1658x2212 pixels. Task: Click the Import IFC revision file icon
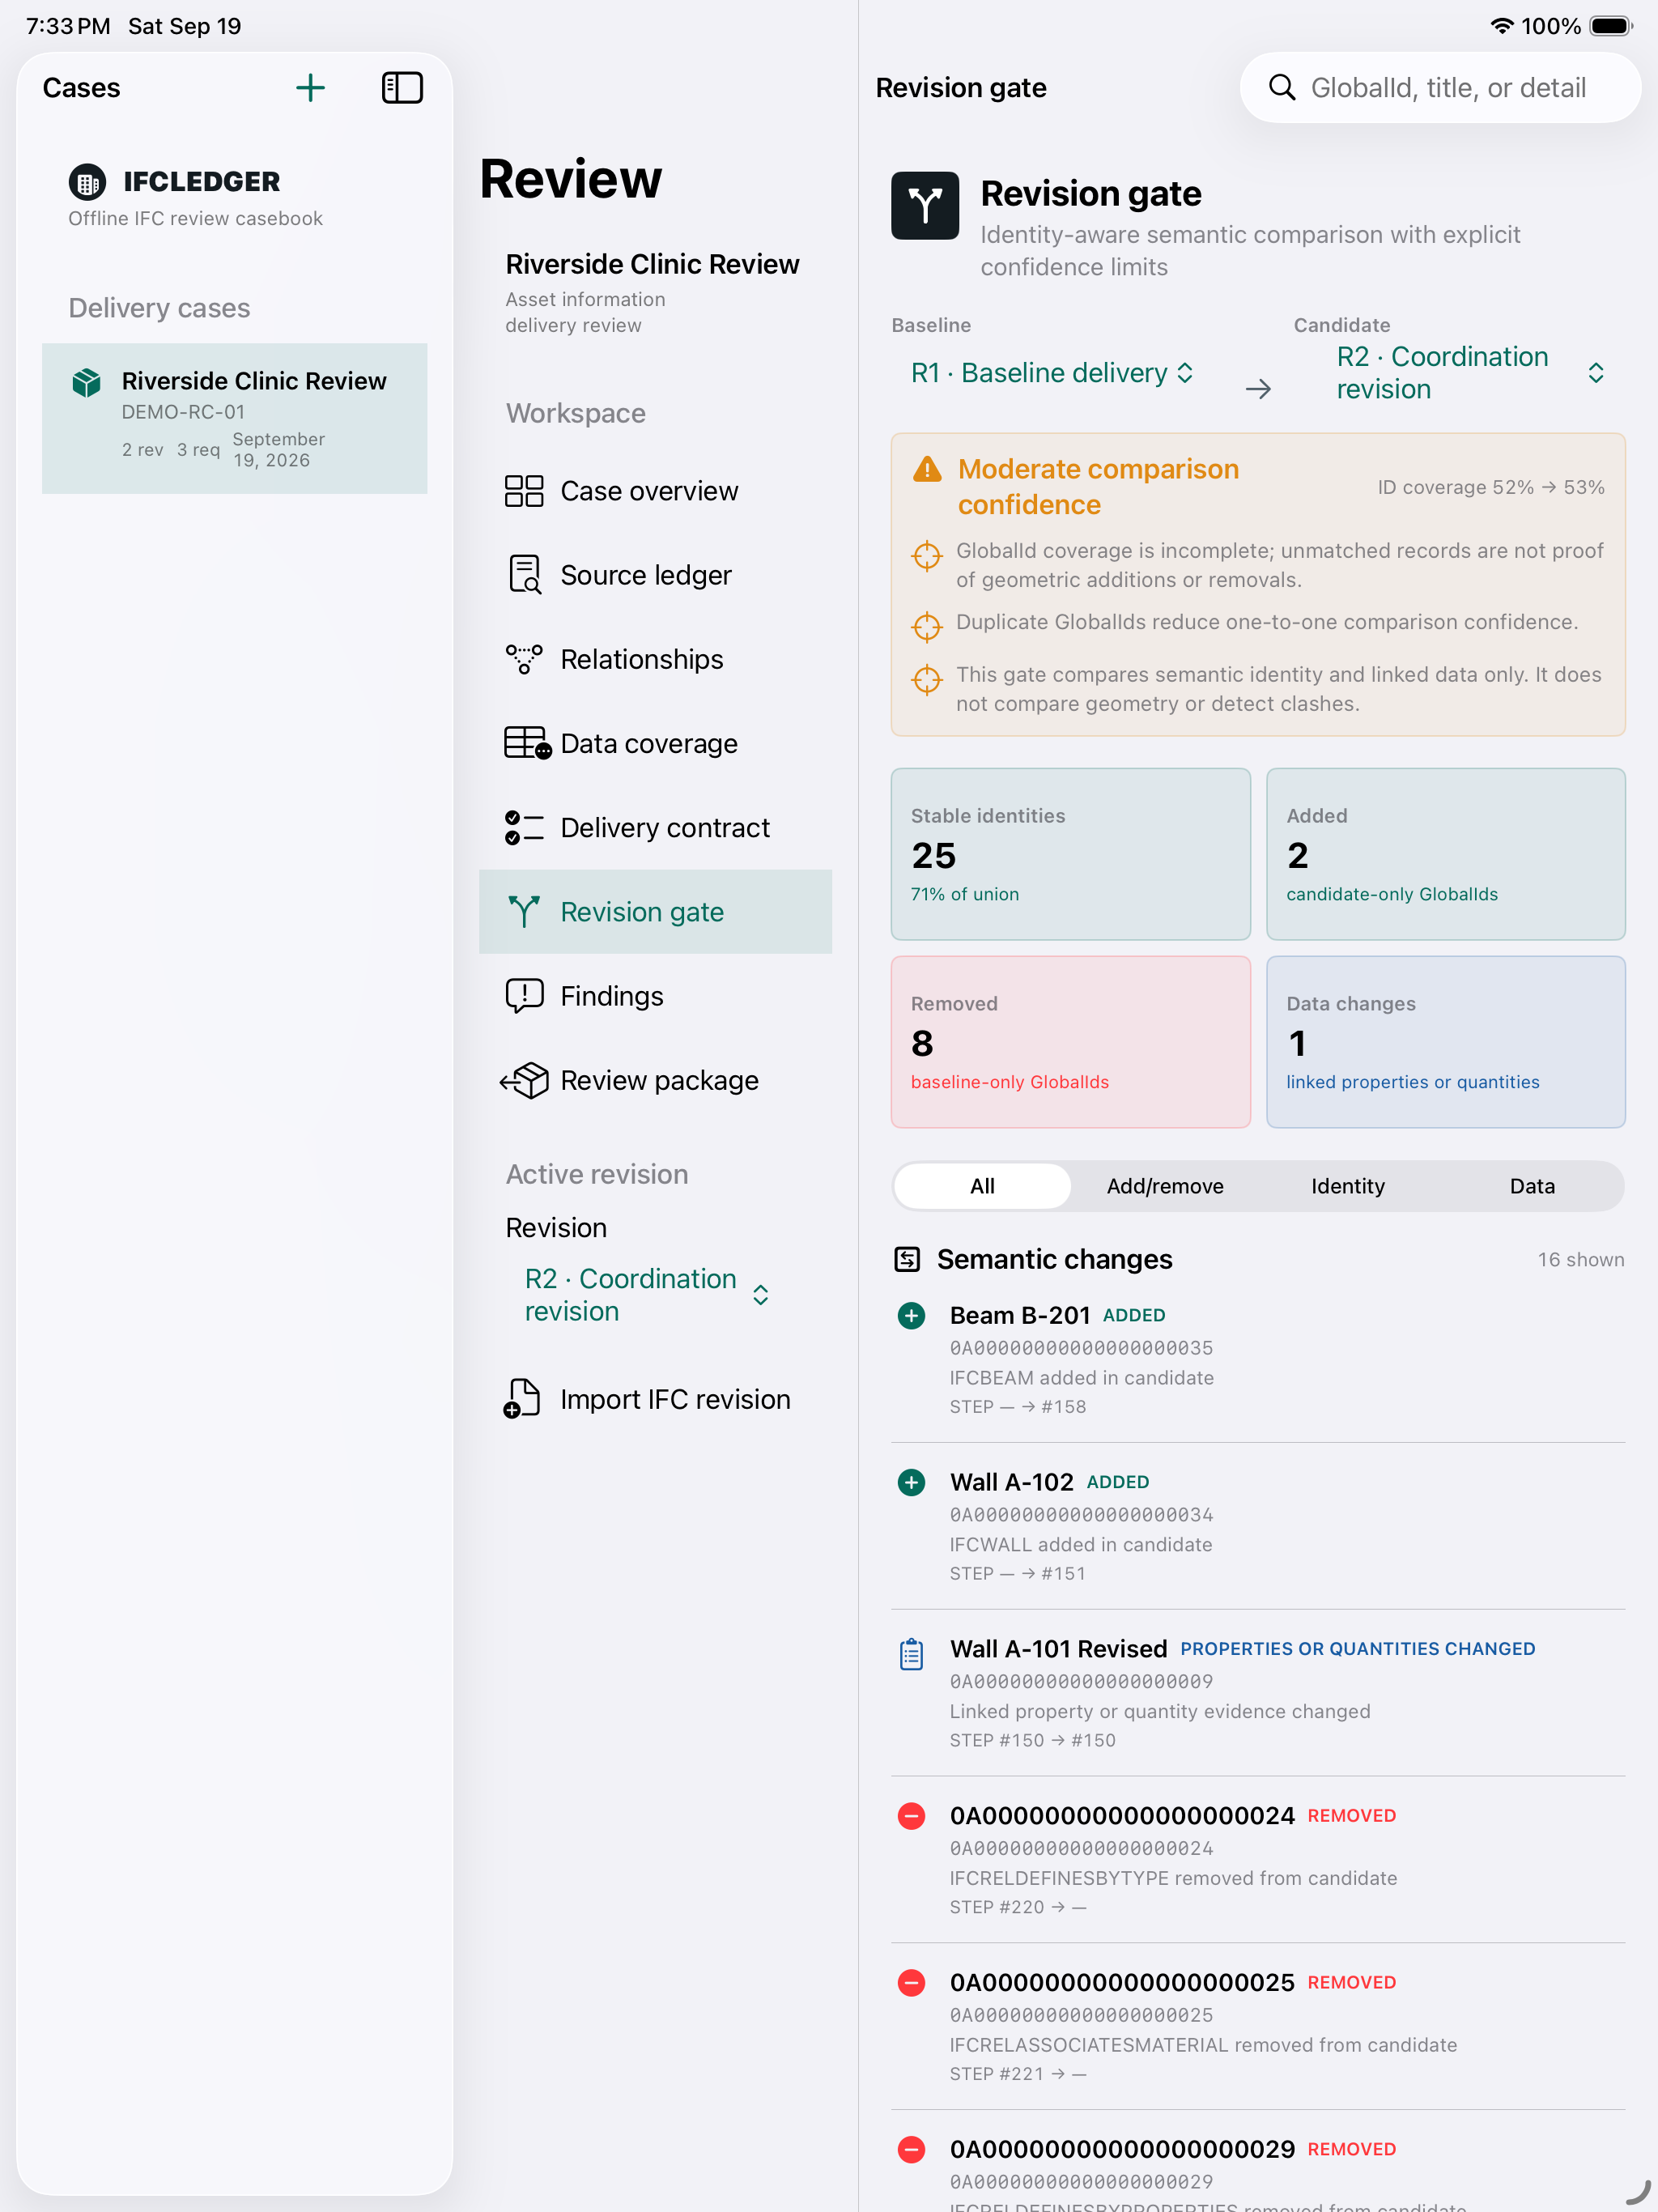[522, 1398]
